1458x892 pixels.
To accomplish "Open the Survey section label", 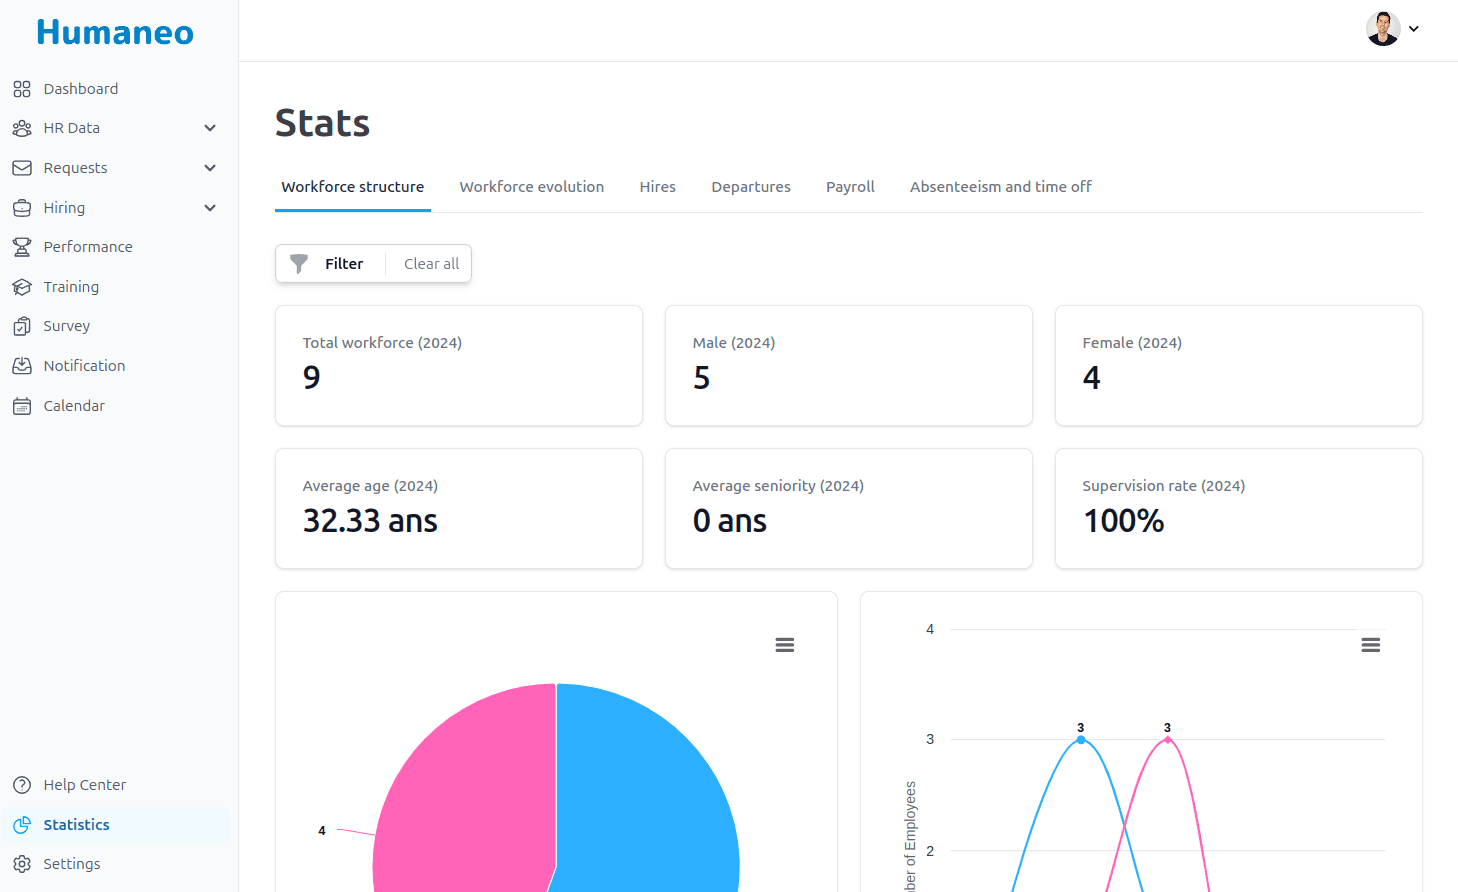I will coord(67,326).
